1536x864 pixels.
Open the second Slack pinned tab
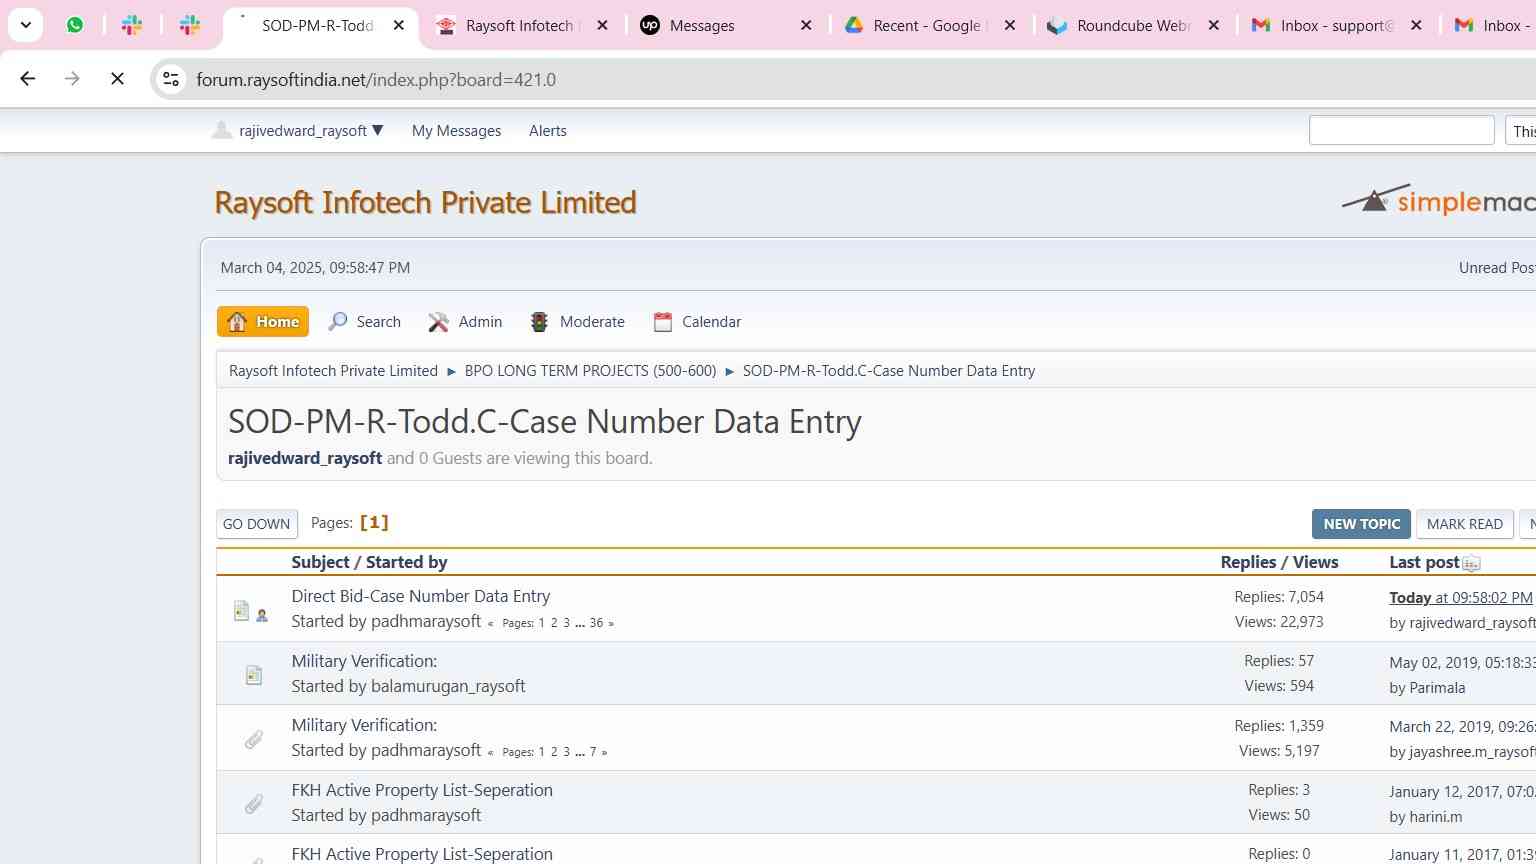tap(189, 25)
